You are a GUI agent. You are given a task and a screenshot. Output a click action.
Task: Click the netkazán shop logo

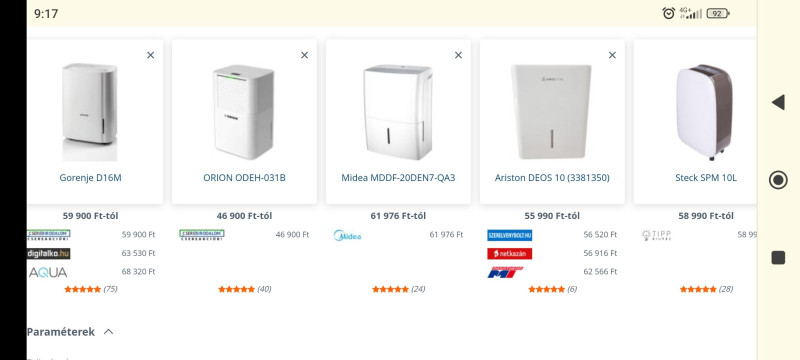pyautogui.click(x=509, y=253)
